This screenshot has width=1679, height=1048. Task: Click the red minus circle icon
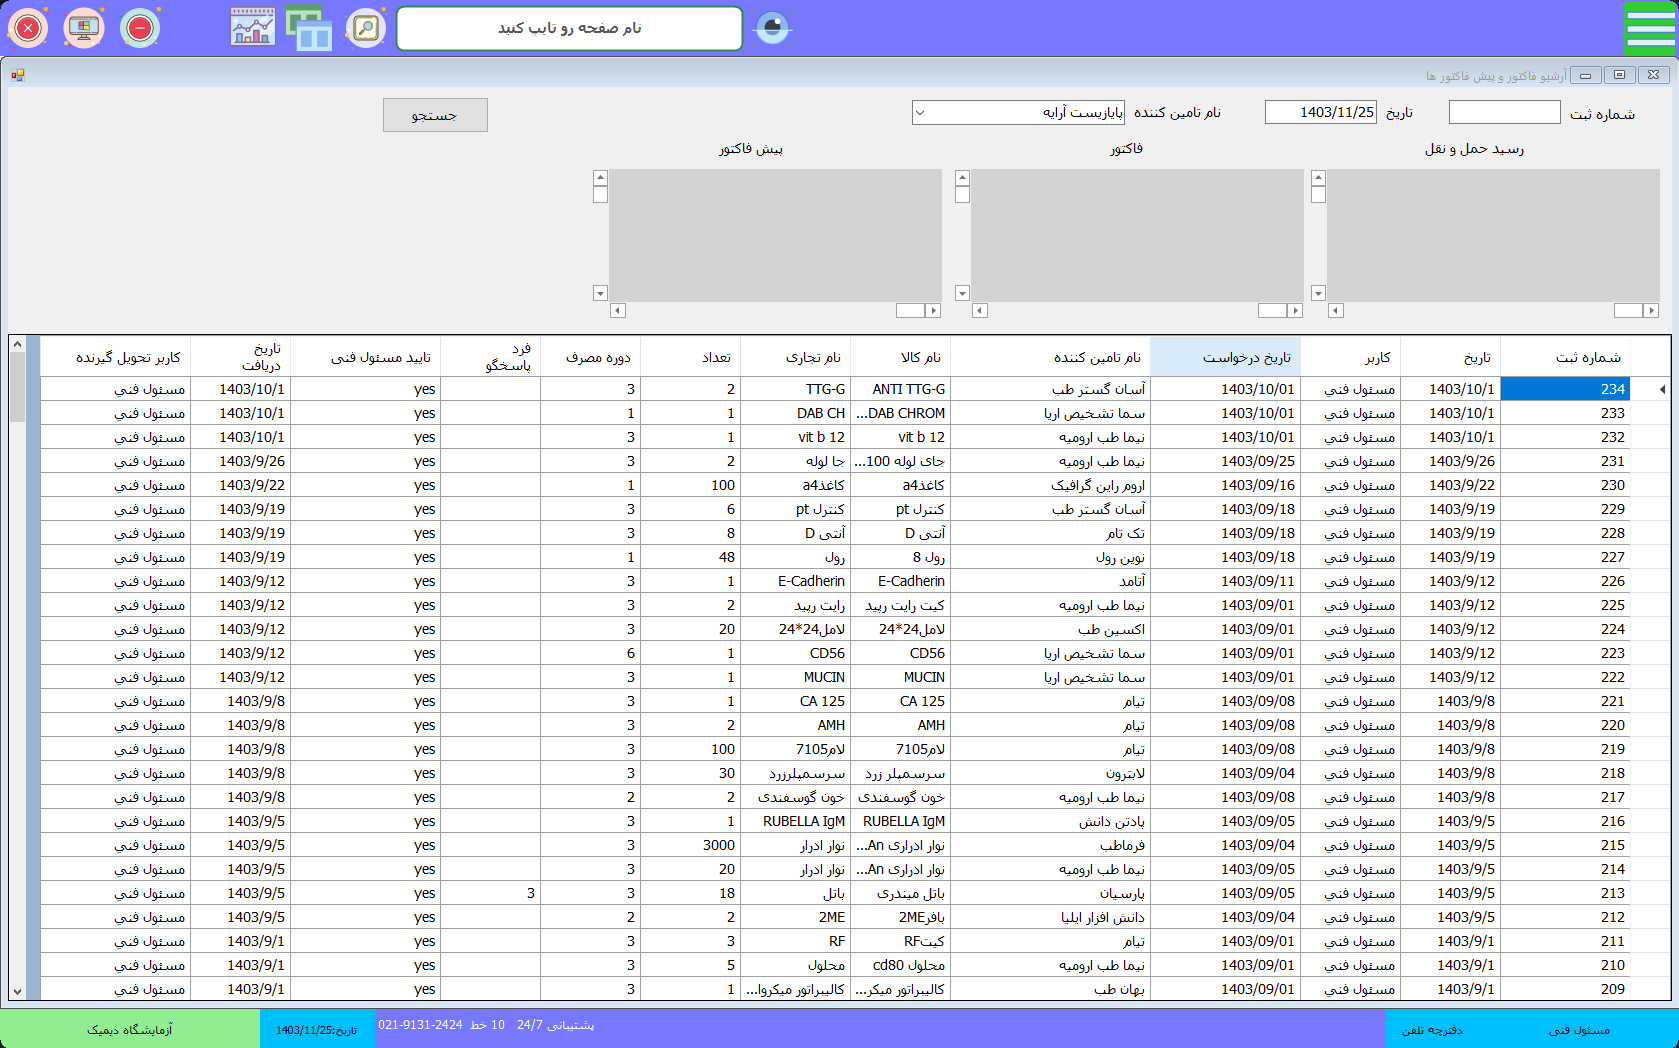(140, 28)
